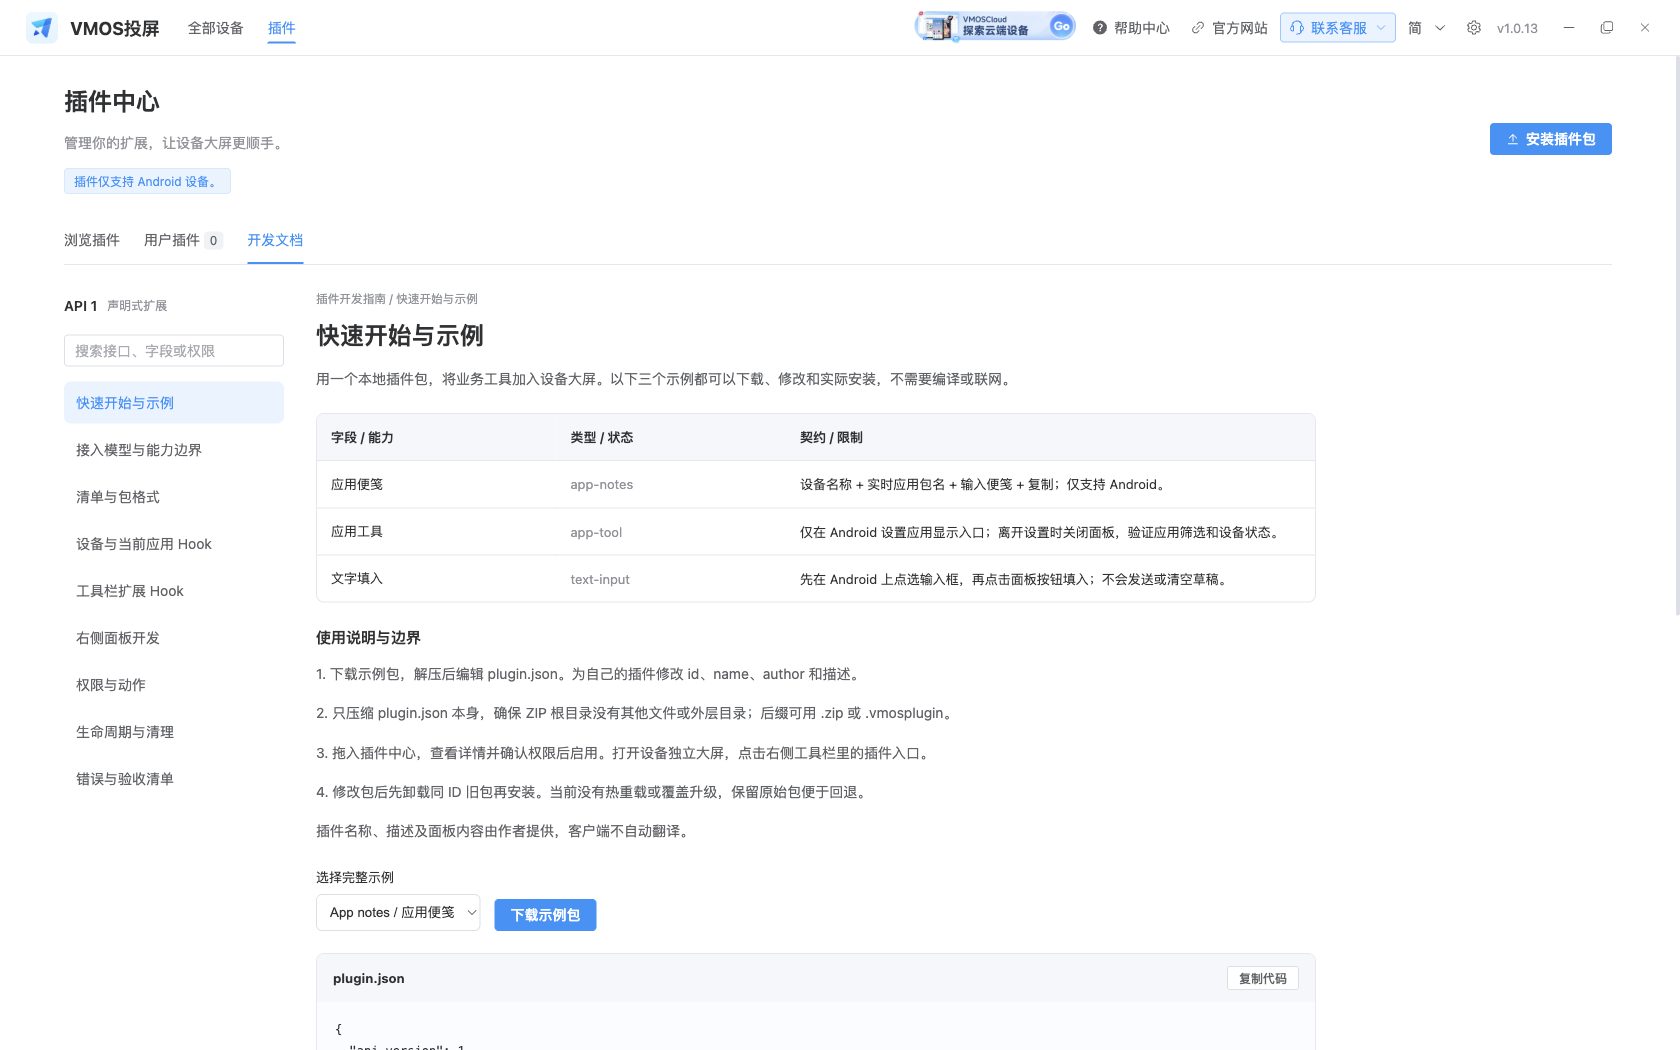Open settings gear icon
Screen dimensions: 1680x1050
click(x=1473, y=28)
